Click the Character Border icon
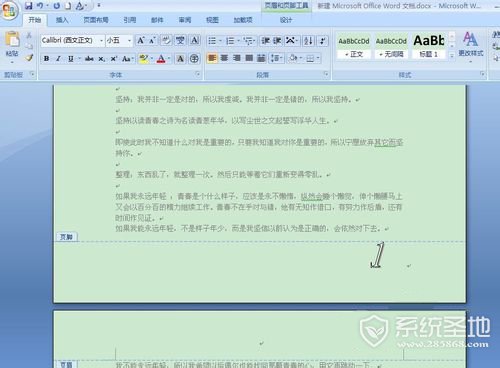The height and width of the screenshot is (368, 500). (x=195, y=41)
